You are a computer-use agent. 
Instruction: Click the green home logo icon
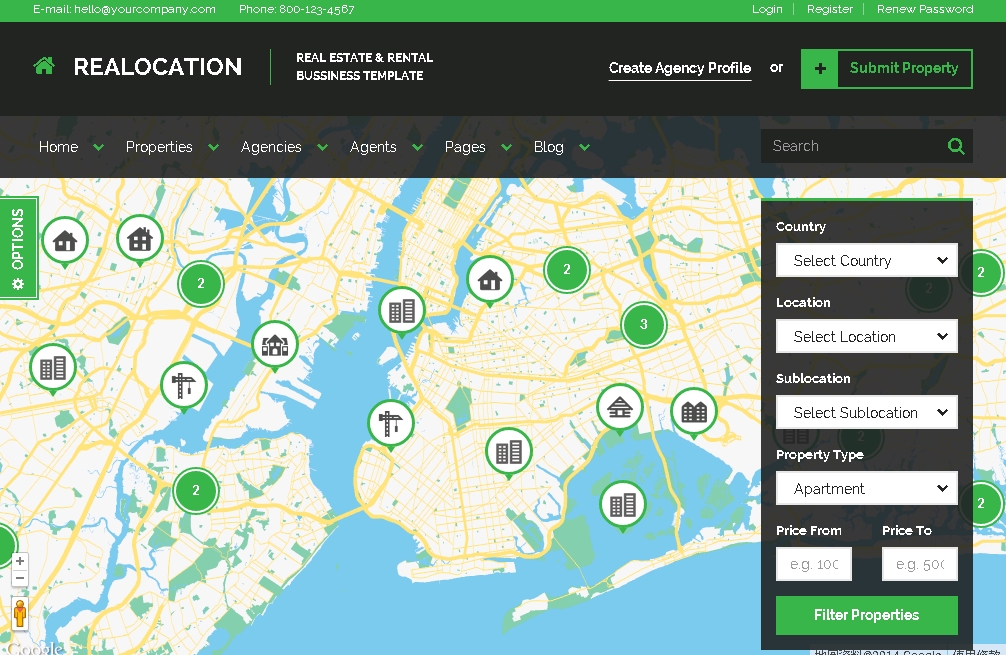[44, 67]
